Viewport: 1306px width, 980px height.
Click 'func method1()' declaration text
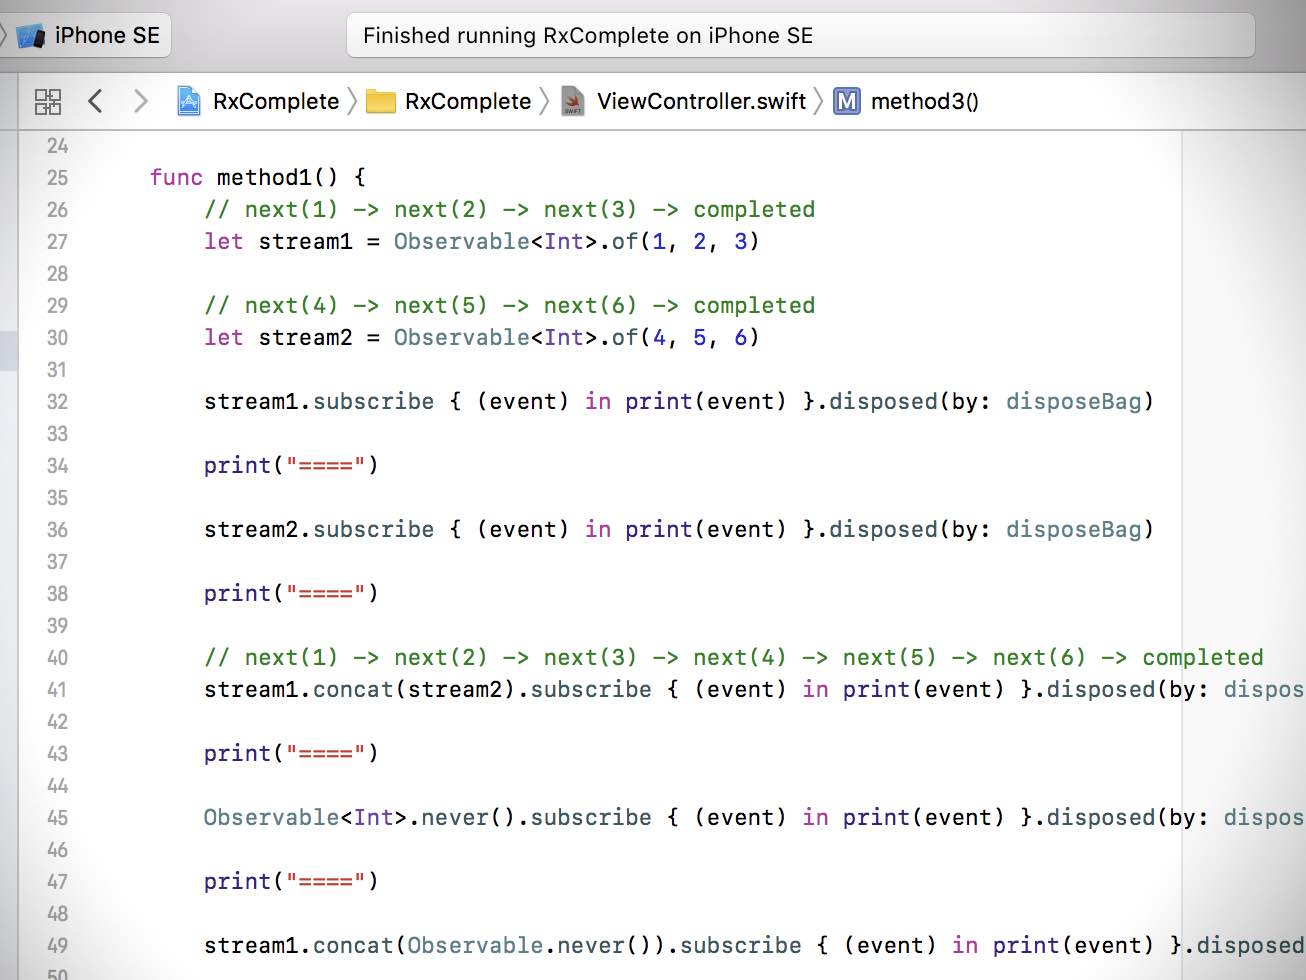(x=258, y=178)
